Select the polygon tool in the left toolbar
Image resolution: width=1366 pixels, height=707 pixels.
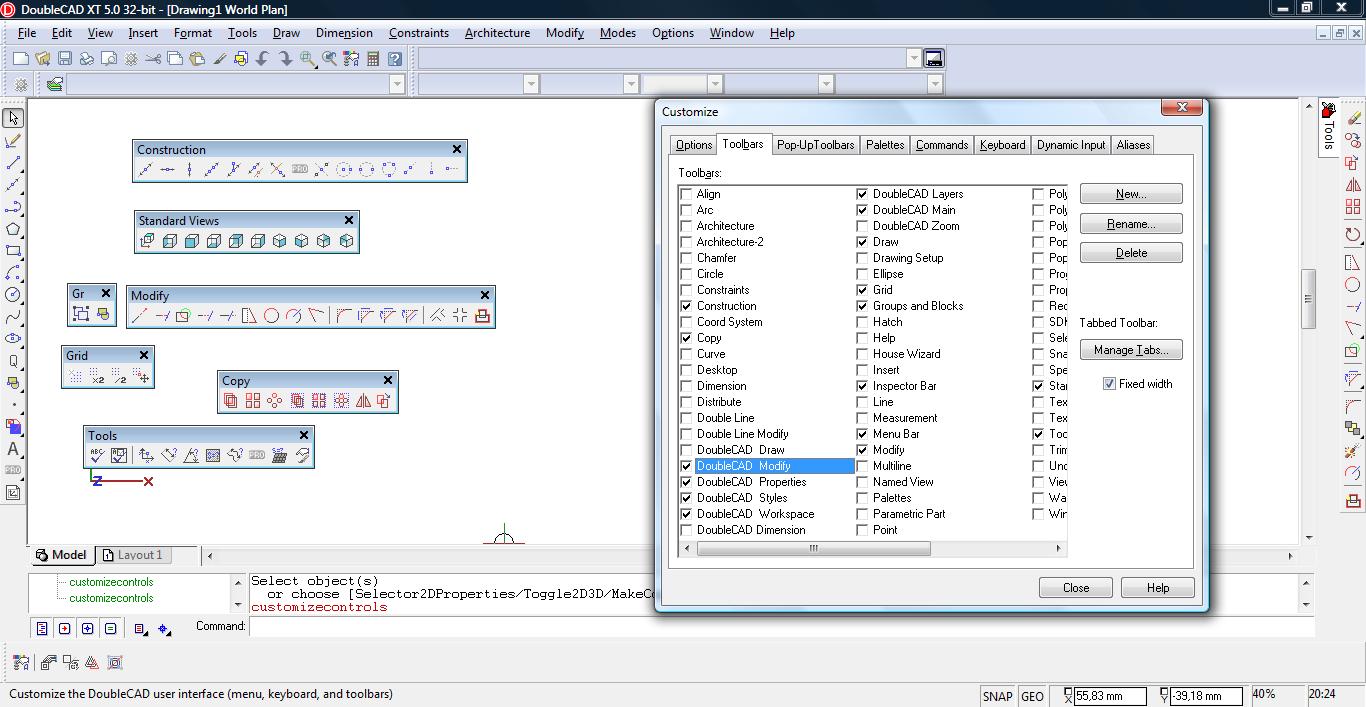(13, 229)
